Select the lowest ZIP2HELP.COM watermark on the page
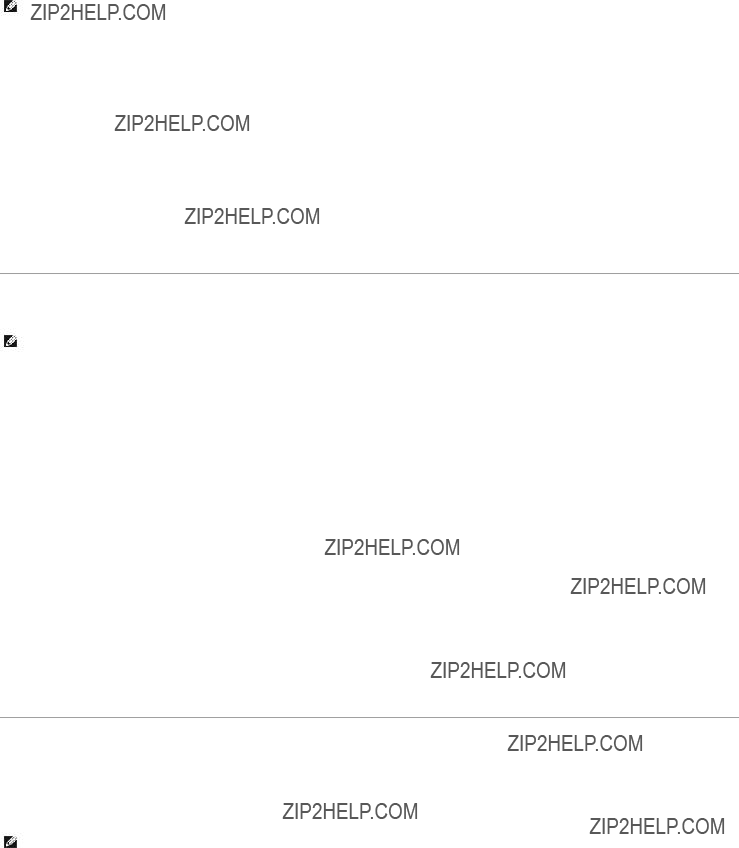739x848 pixels. click(x=657, y=827)
